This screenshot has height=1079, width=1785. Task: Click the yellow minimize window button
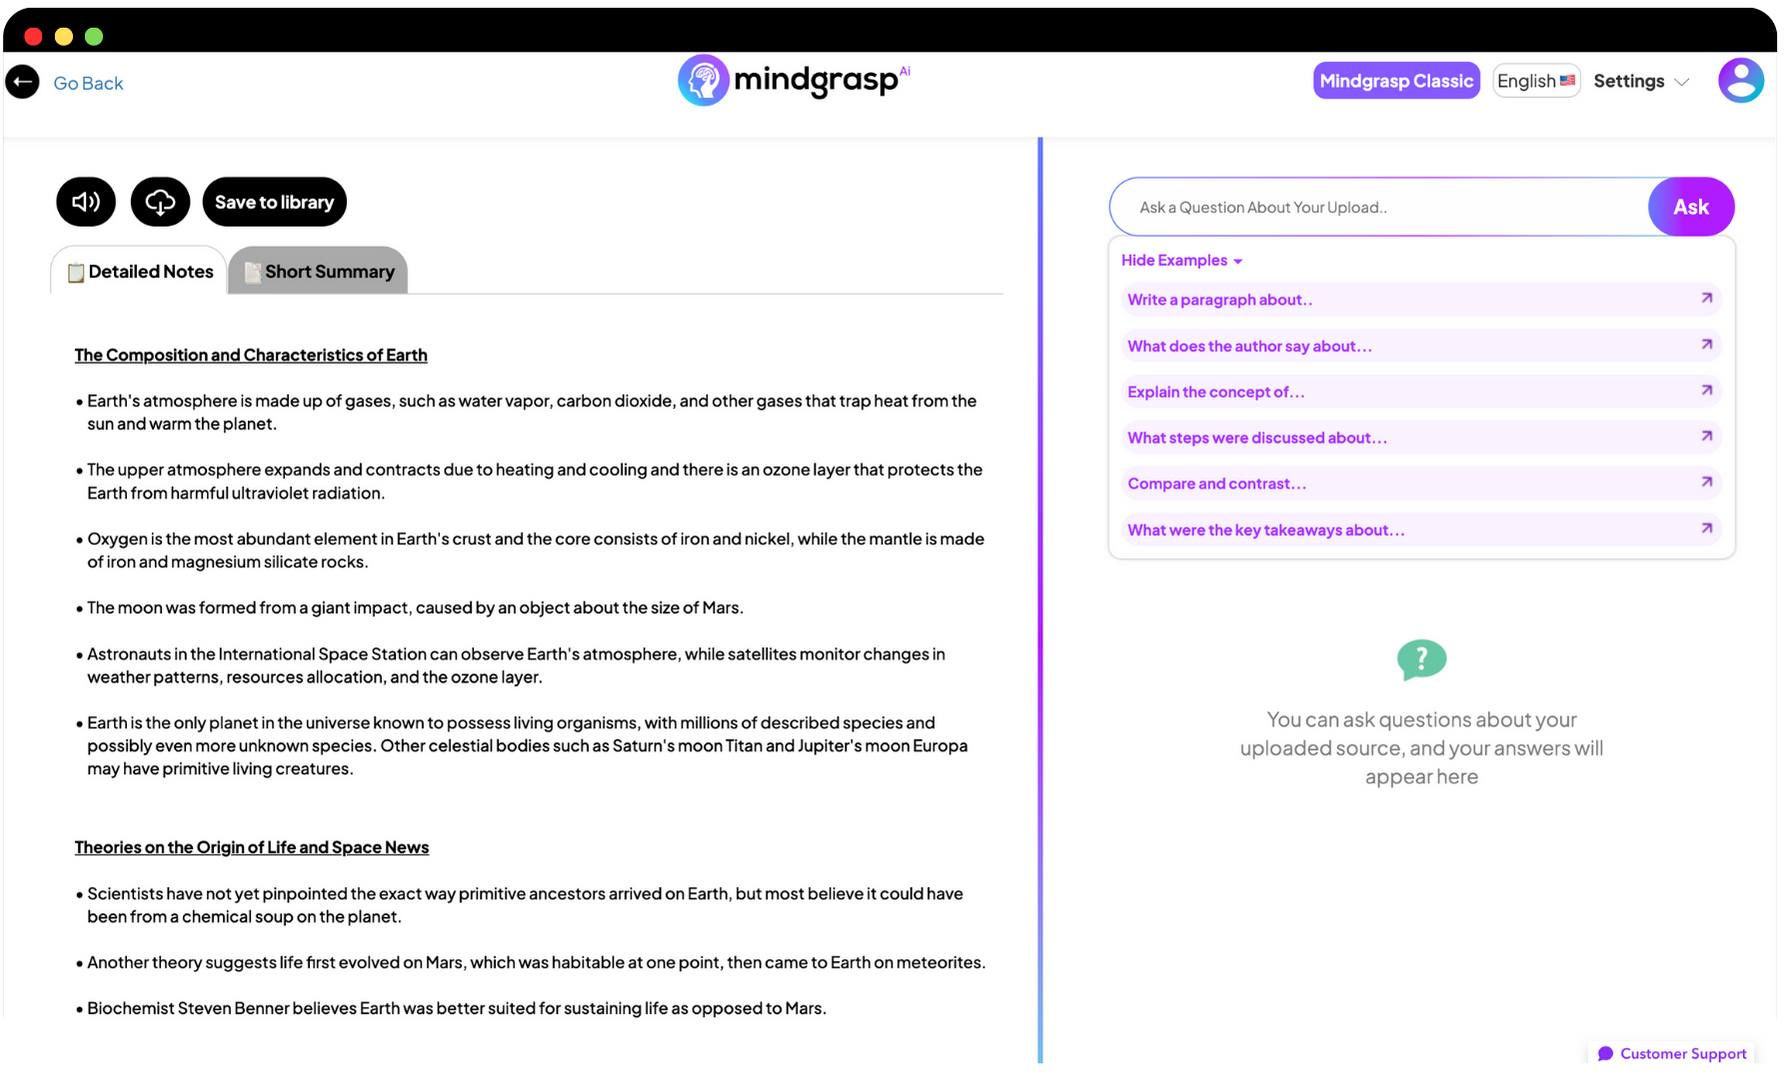64,37
